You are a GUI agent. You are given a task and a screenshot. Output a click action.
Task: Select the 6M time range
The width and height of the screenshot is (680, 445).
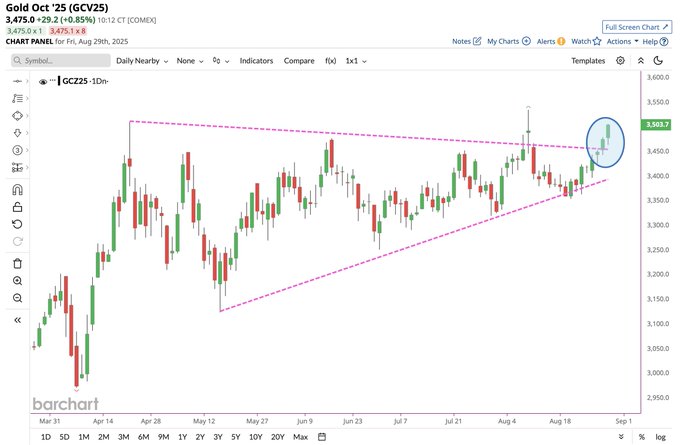point(144,437)
